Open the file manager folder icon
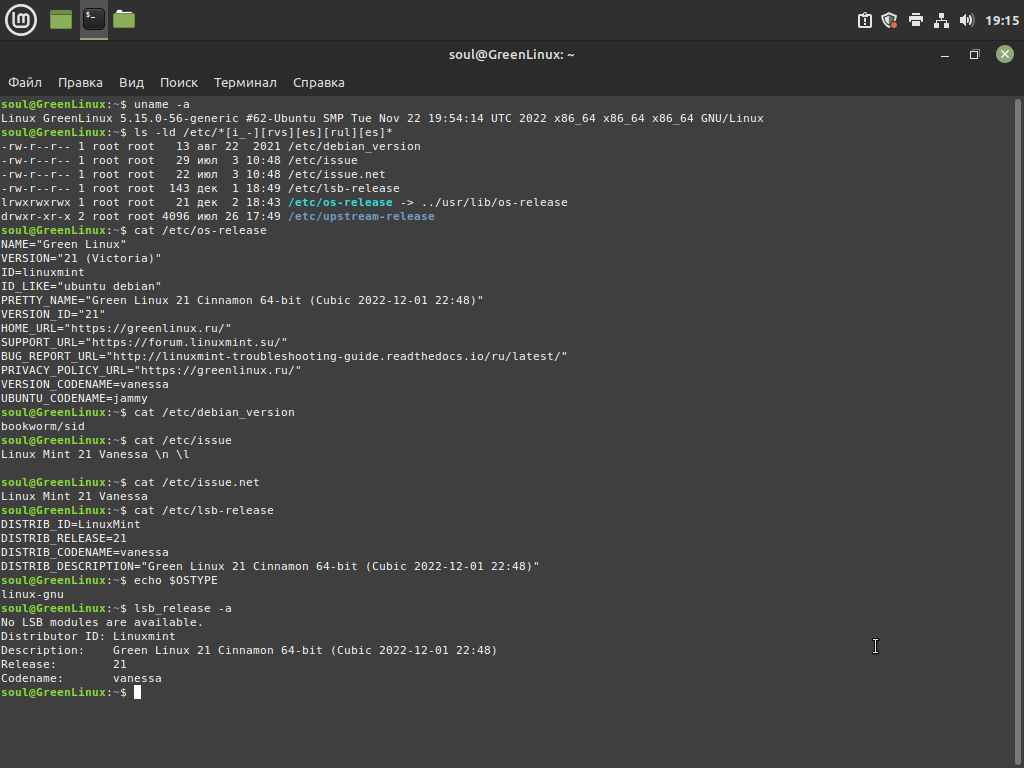Viewport: 1024px width, 768px height. [x=124, y=20]
